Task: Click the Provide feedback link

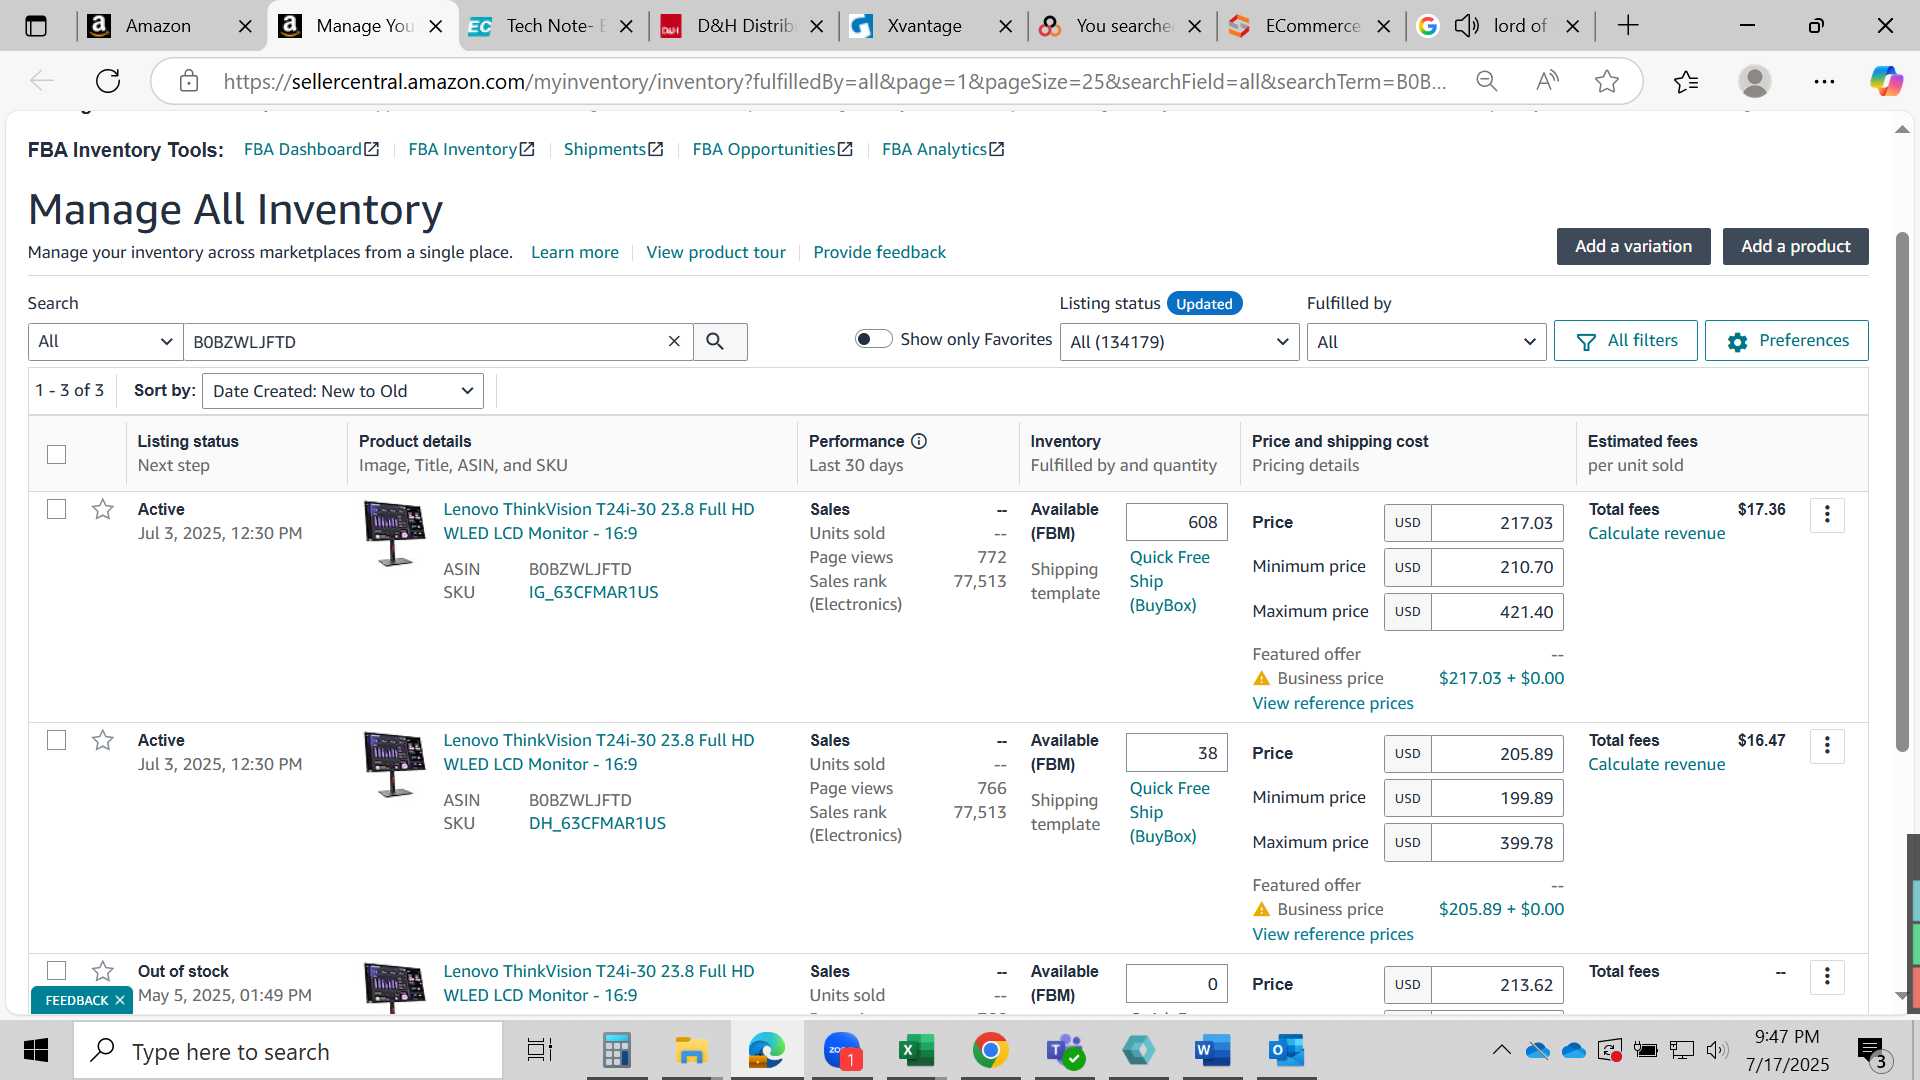Action: pos(879,252)
